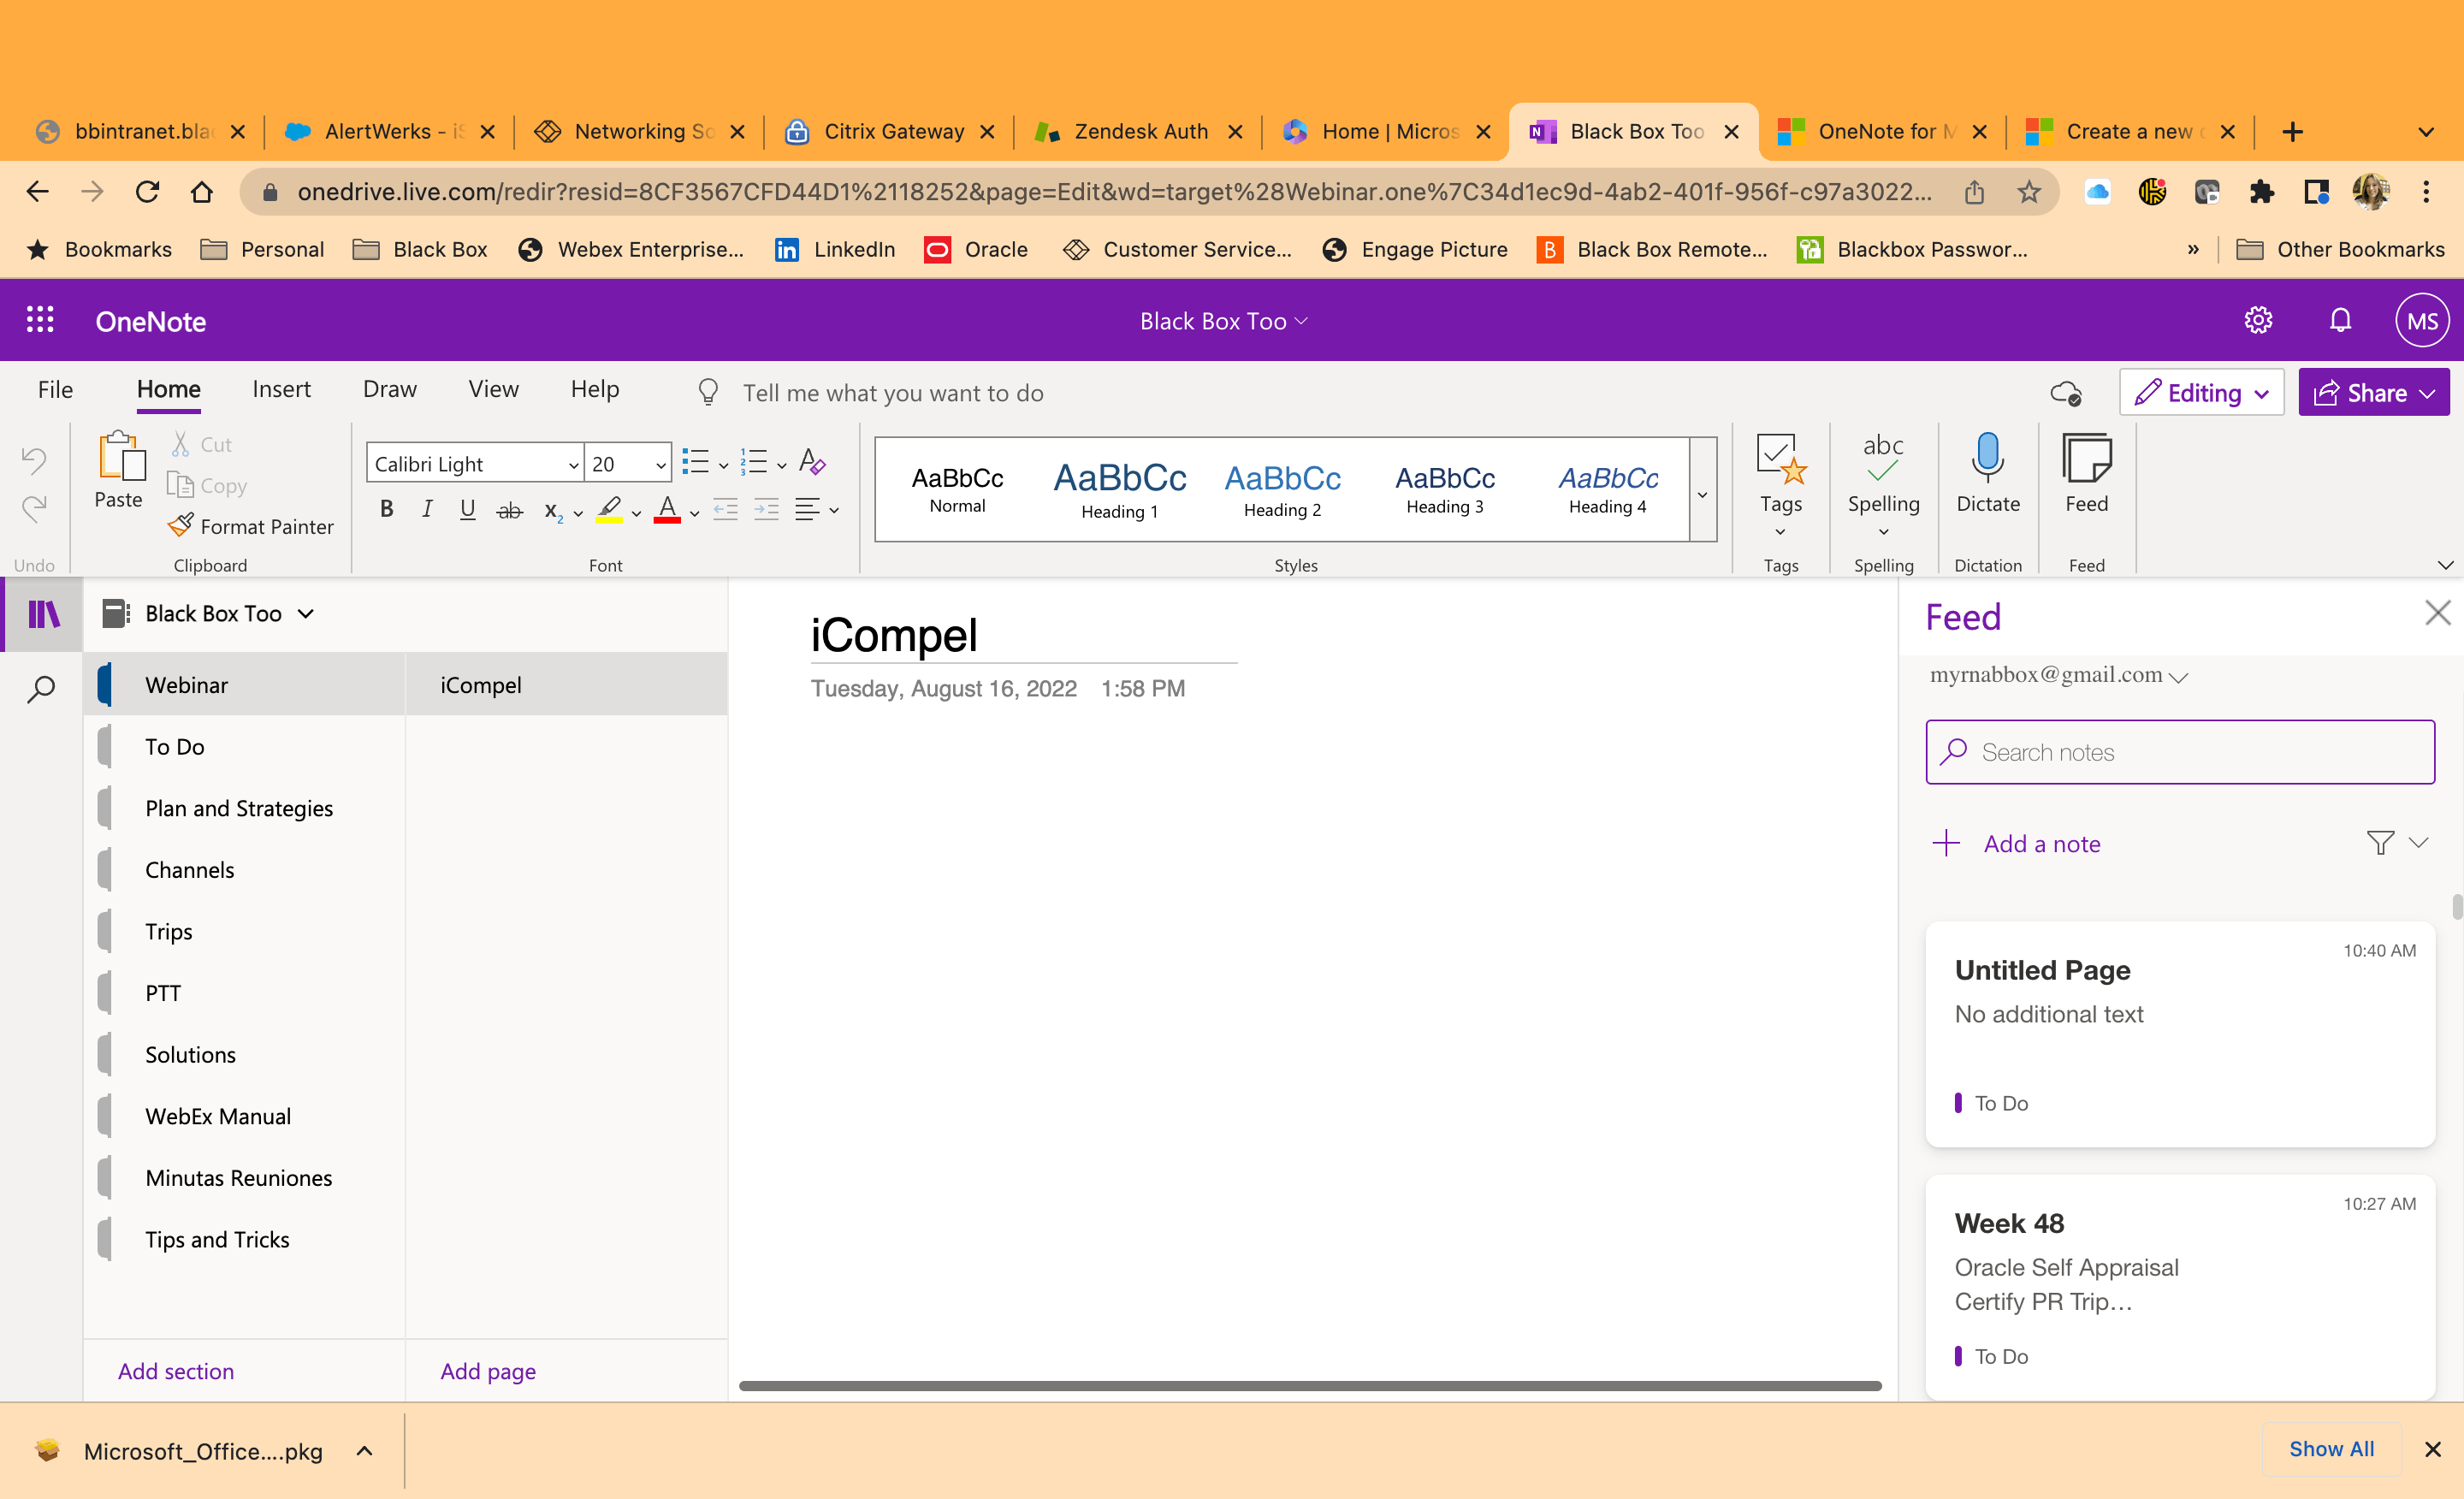This screenshot has width=2464, height=1499.
Task: Show notebooks via library sidebar icon
Action: [43, 614]
